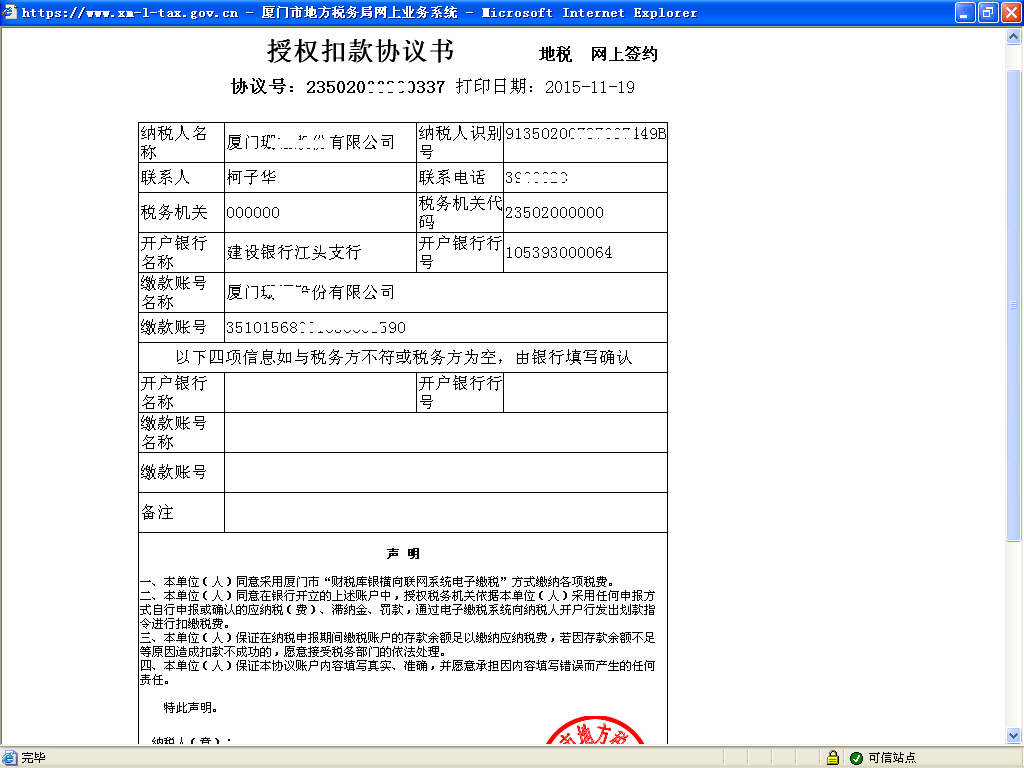Click the empty bank-filled 开户银行名称 field
Screen dimensions: 1024x768
tap(320, 392)
